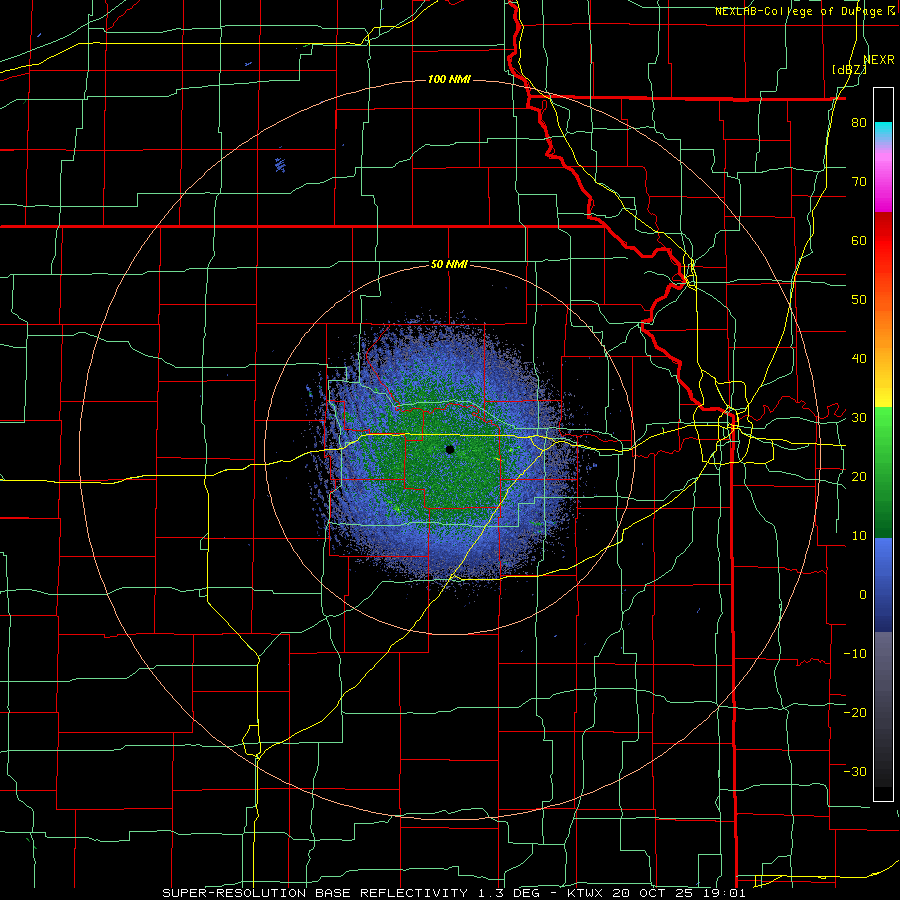Click the 60 tick label on dBZ scale
Screen dimensions: 900x900
click(859, 240)
